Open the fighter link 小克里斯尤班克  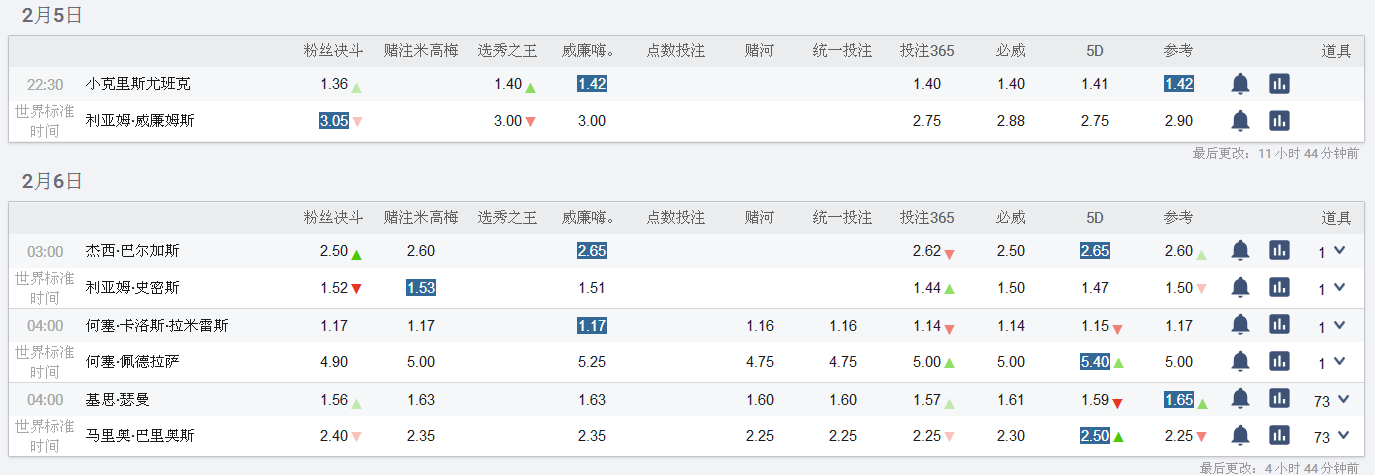tap(138, 84)
